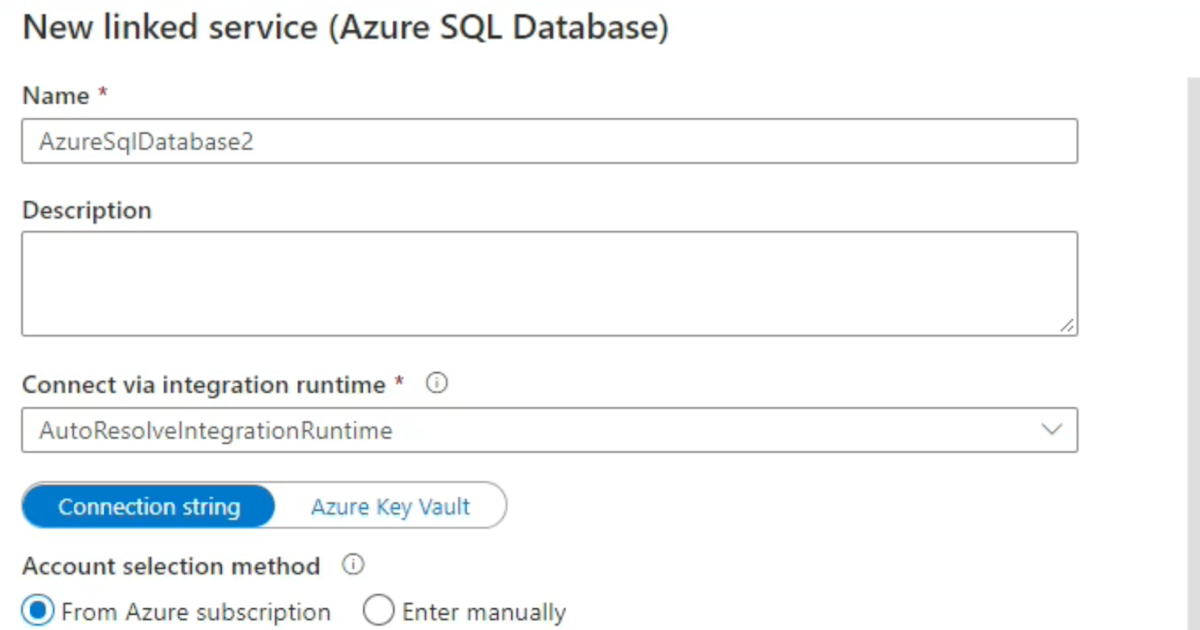1200x630 pixels.
Task: Switch to the Connection string tab
Action: click(149, 506)
